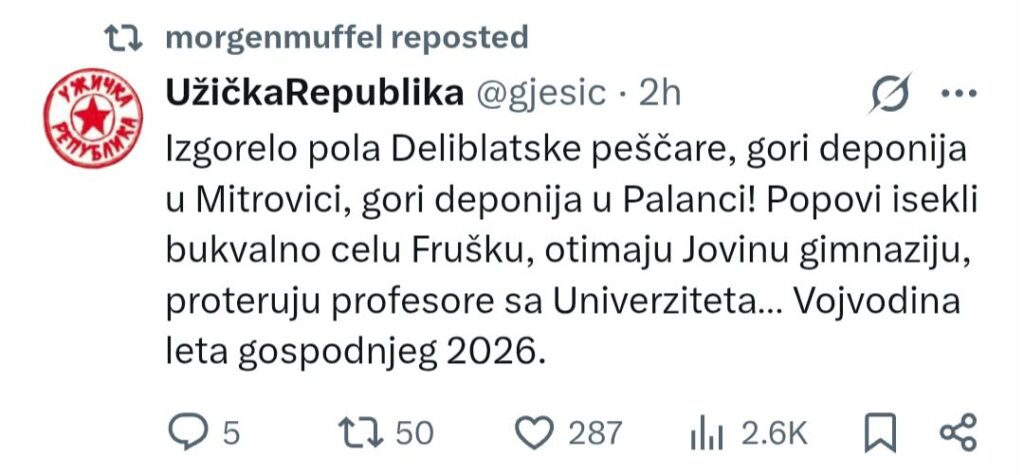Click the like count 287

(595, 433)
